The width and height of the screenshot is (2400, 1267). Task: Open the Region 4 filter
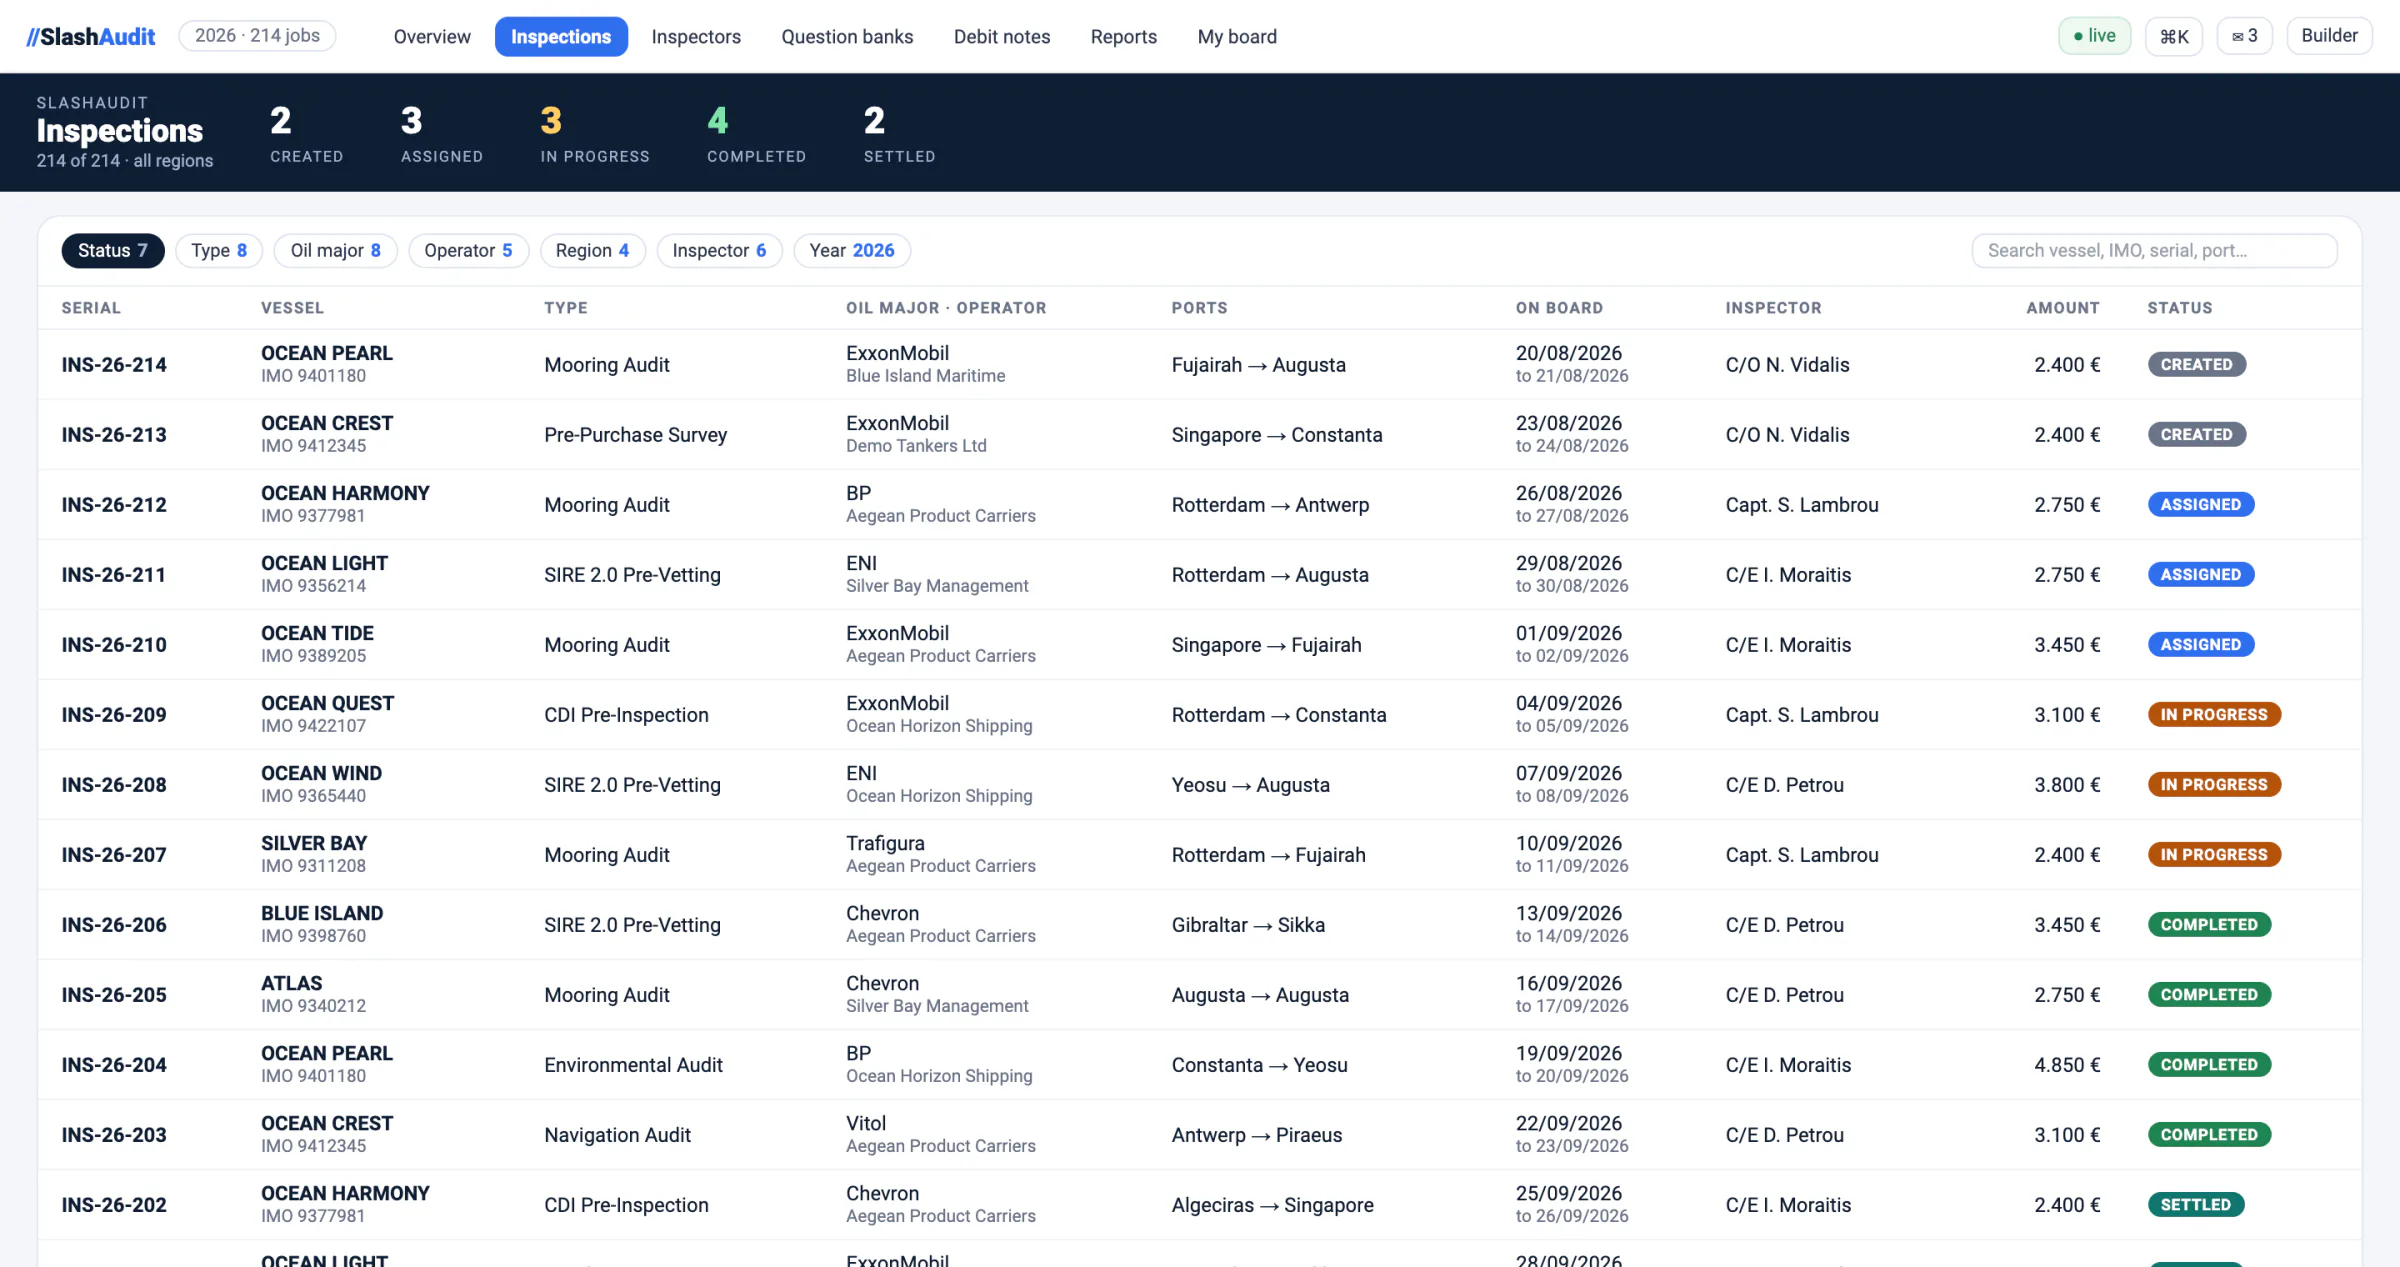coord(592,251)
